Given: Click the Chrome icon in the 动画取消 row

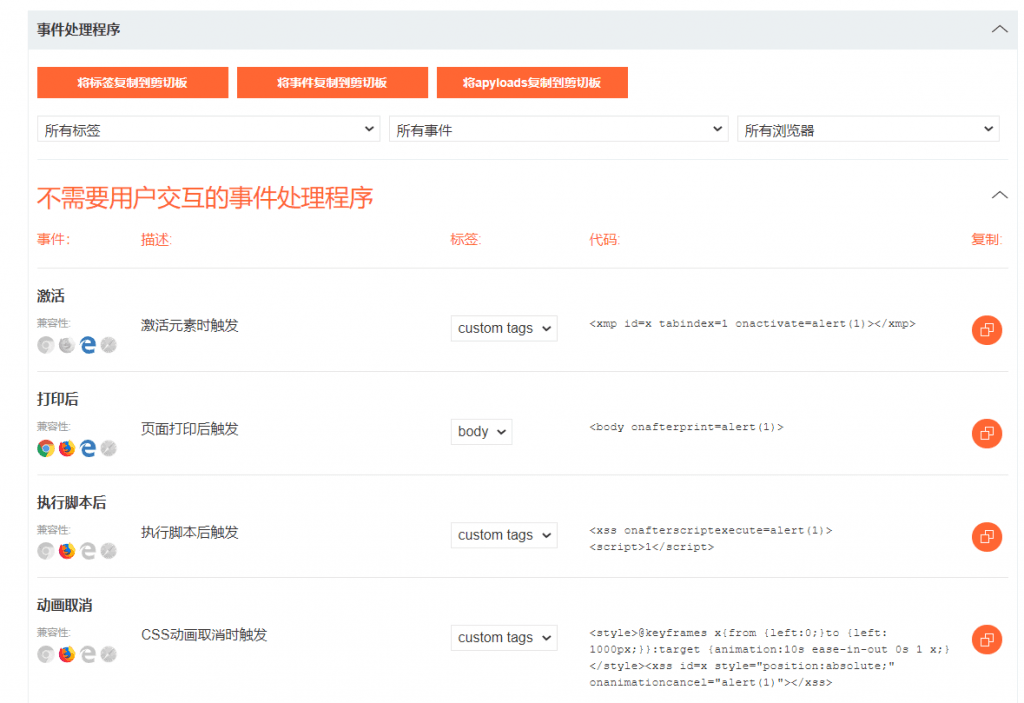Looking at the screenshot, I should click(46, 654).
